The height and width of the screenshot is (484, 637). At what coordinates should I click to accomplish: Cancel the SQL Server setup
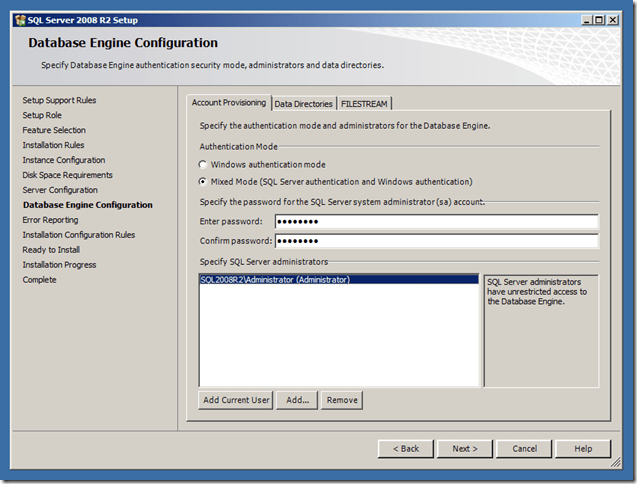(524, 449)
